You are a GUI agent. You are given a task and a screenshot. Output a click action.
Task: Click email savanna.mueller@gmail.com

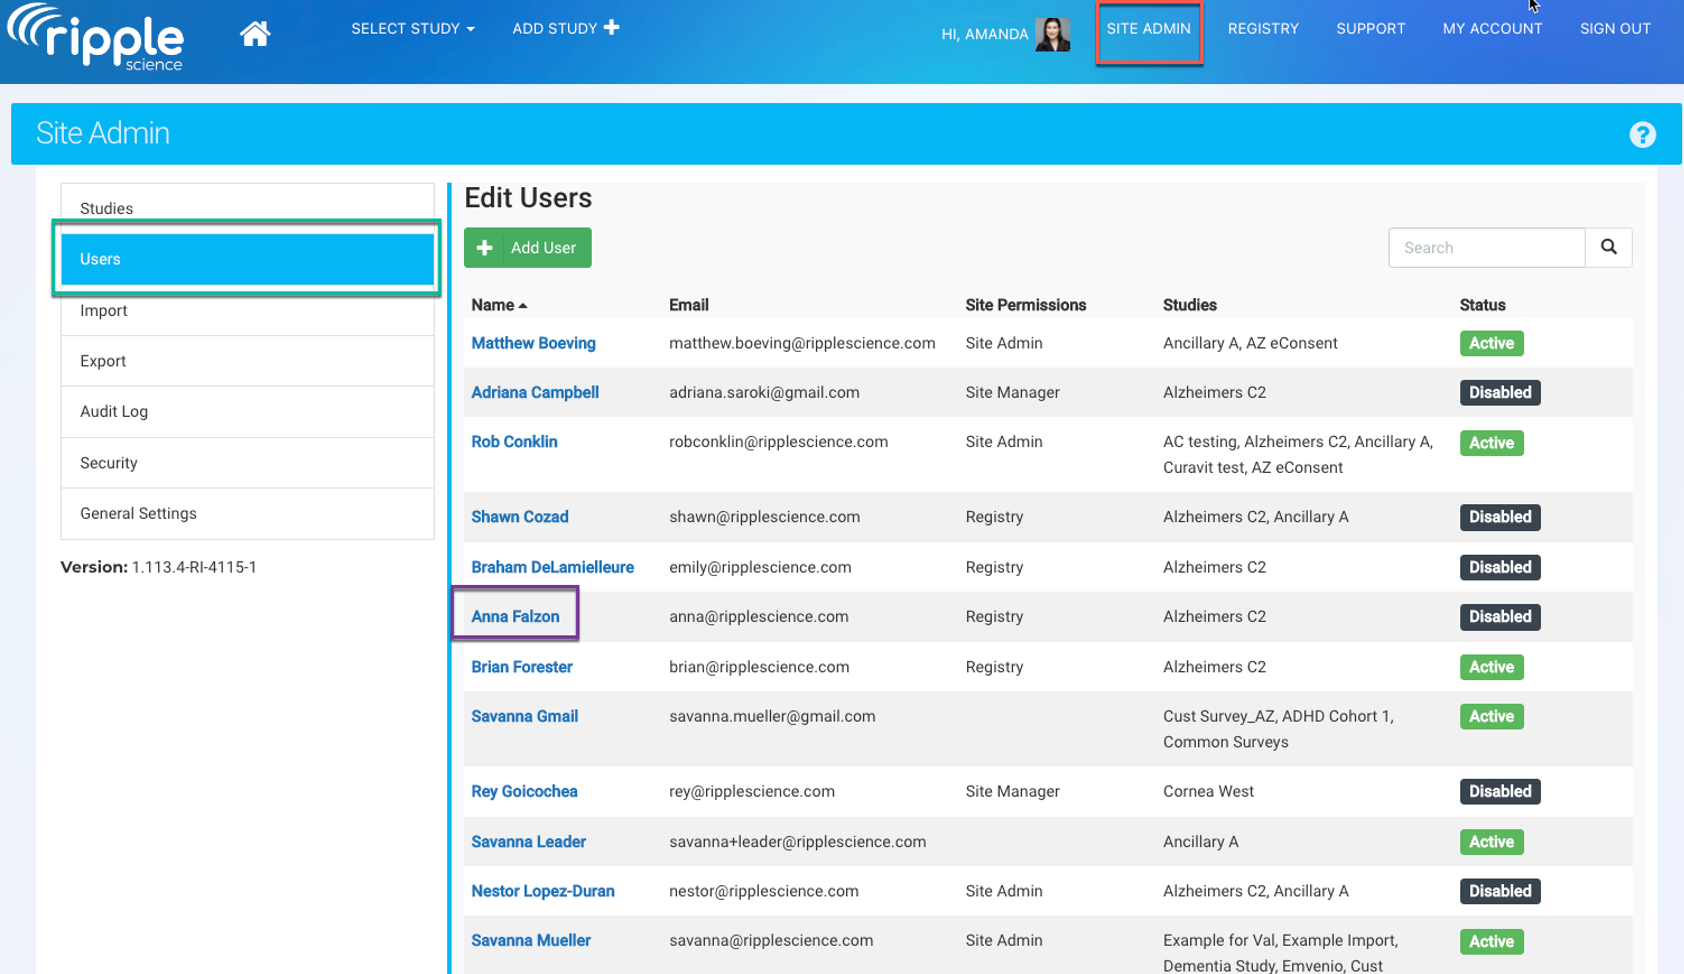772,717
